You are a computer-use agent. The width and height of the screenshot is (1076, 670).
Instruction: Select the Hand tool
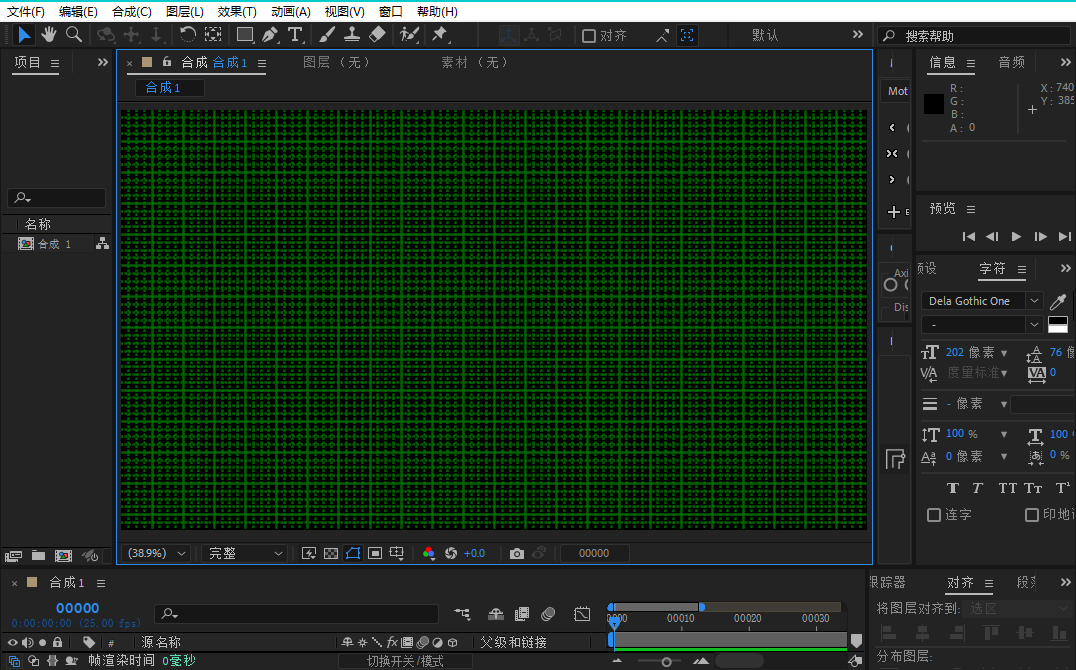[x=48, y=34]
